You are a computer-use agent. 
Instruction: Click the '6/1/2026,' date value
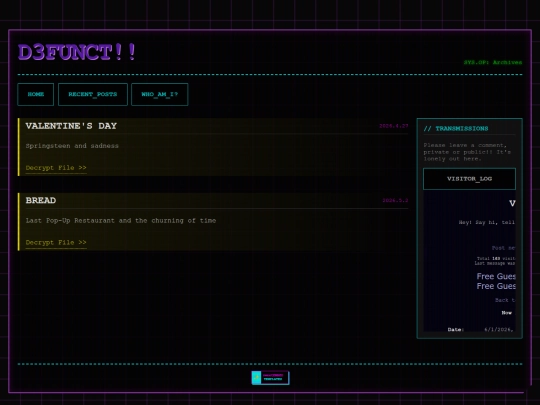[x=499, y=330]
